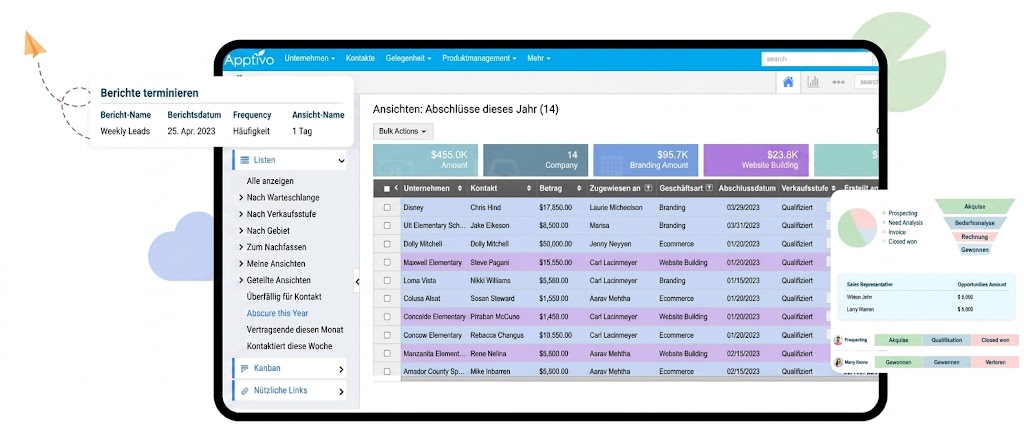
Task: Toggle the select-all checkbox in the table header
Action: click(x=387, y=189)
